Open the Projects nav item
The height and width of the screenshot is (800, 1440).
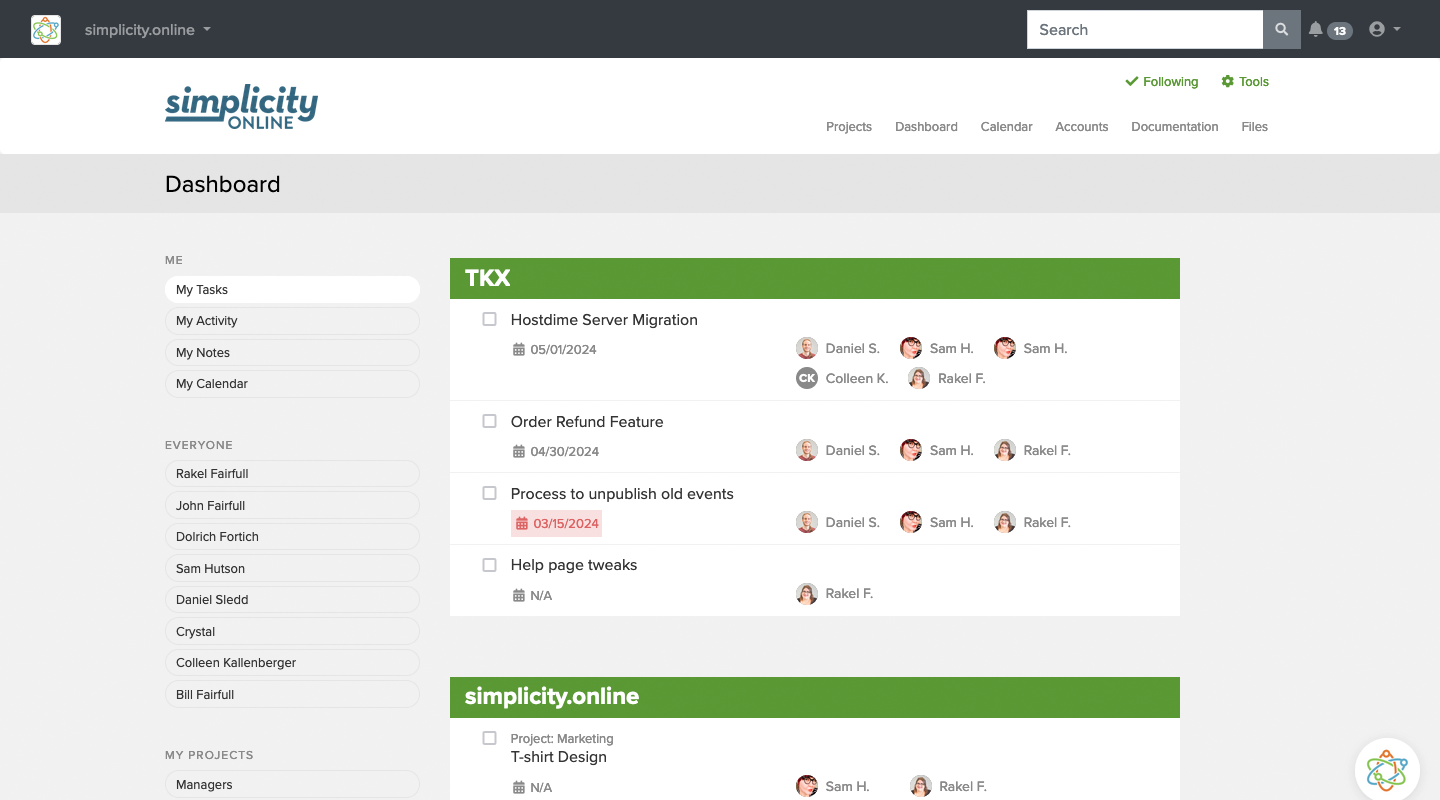849,127
